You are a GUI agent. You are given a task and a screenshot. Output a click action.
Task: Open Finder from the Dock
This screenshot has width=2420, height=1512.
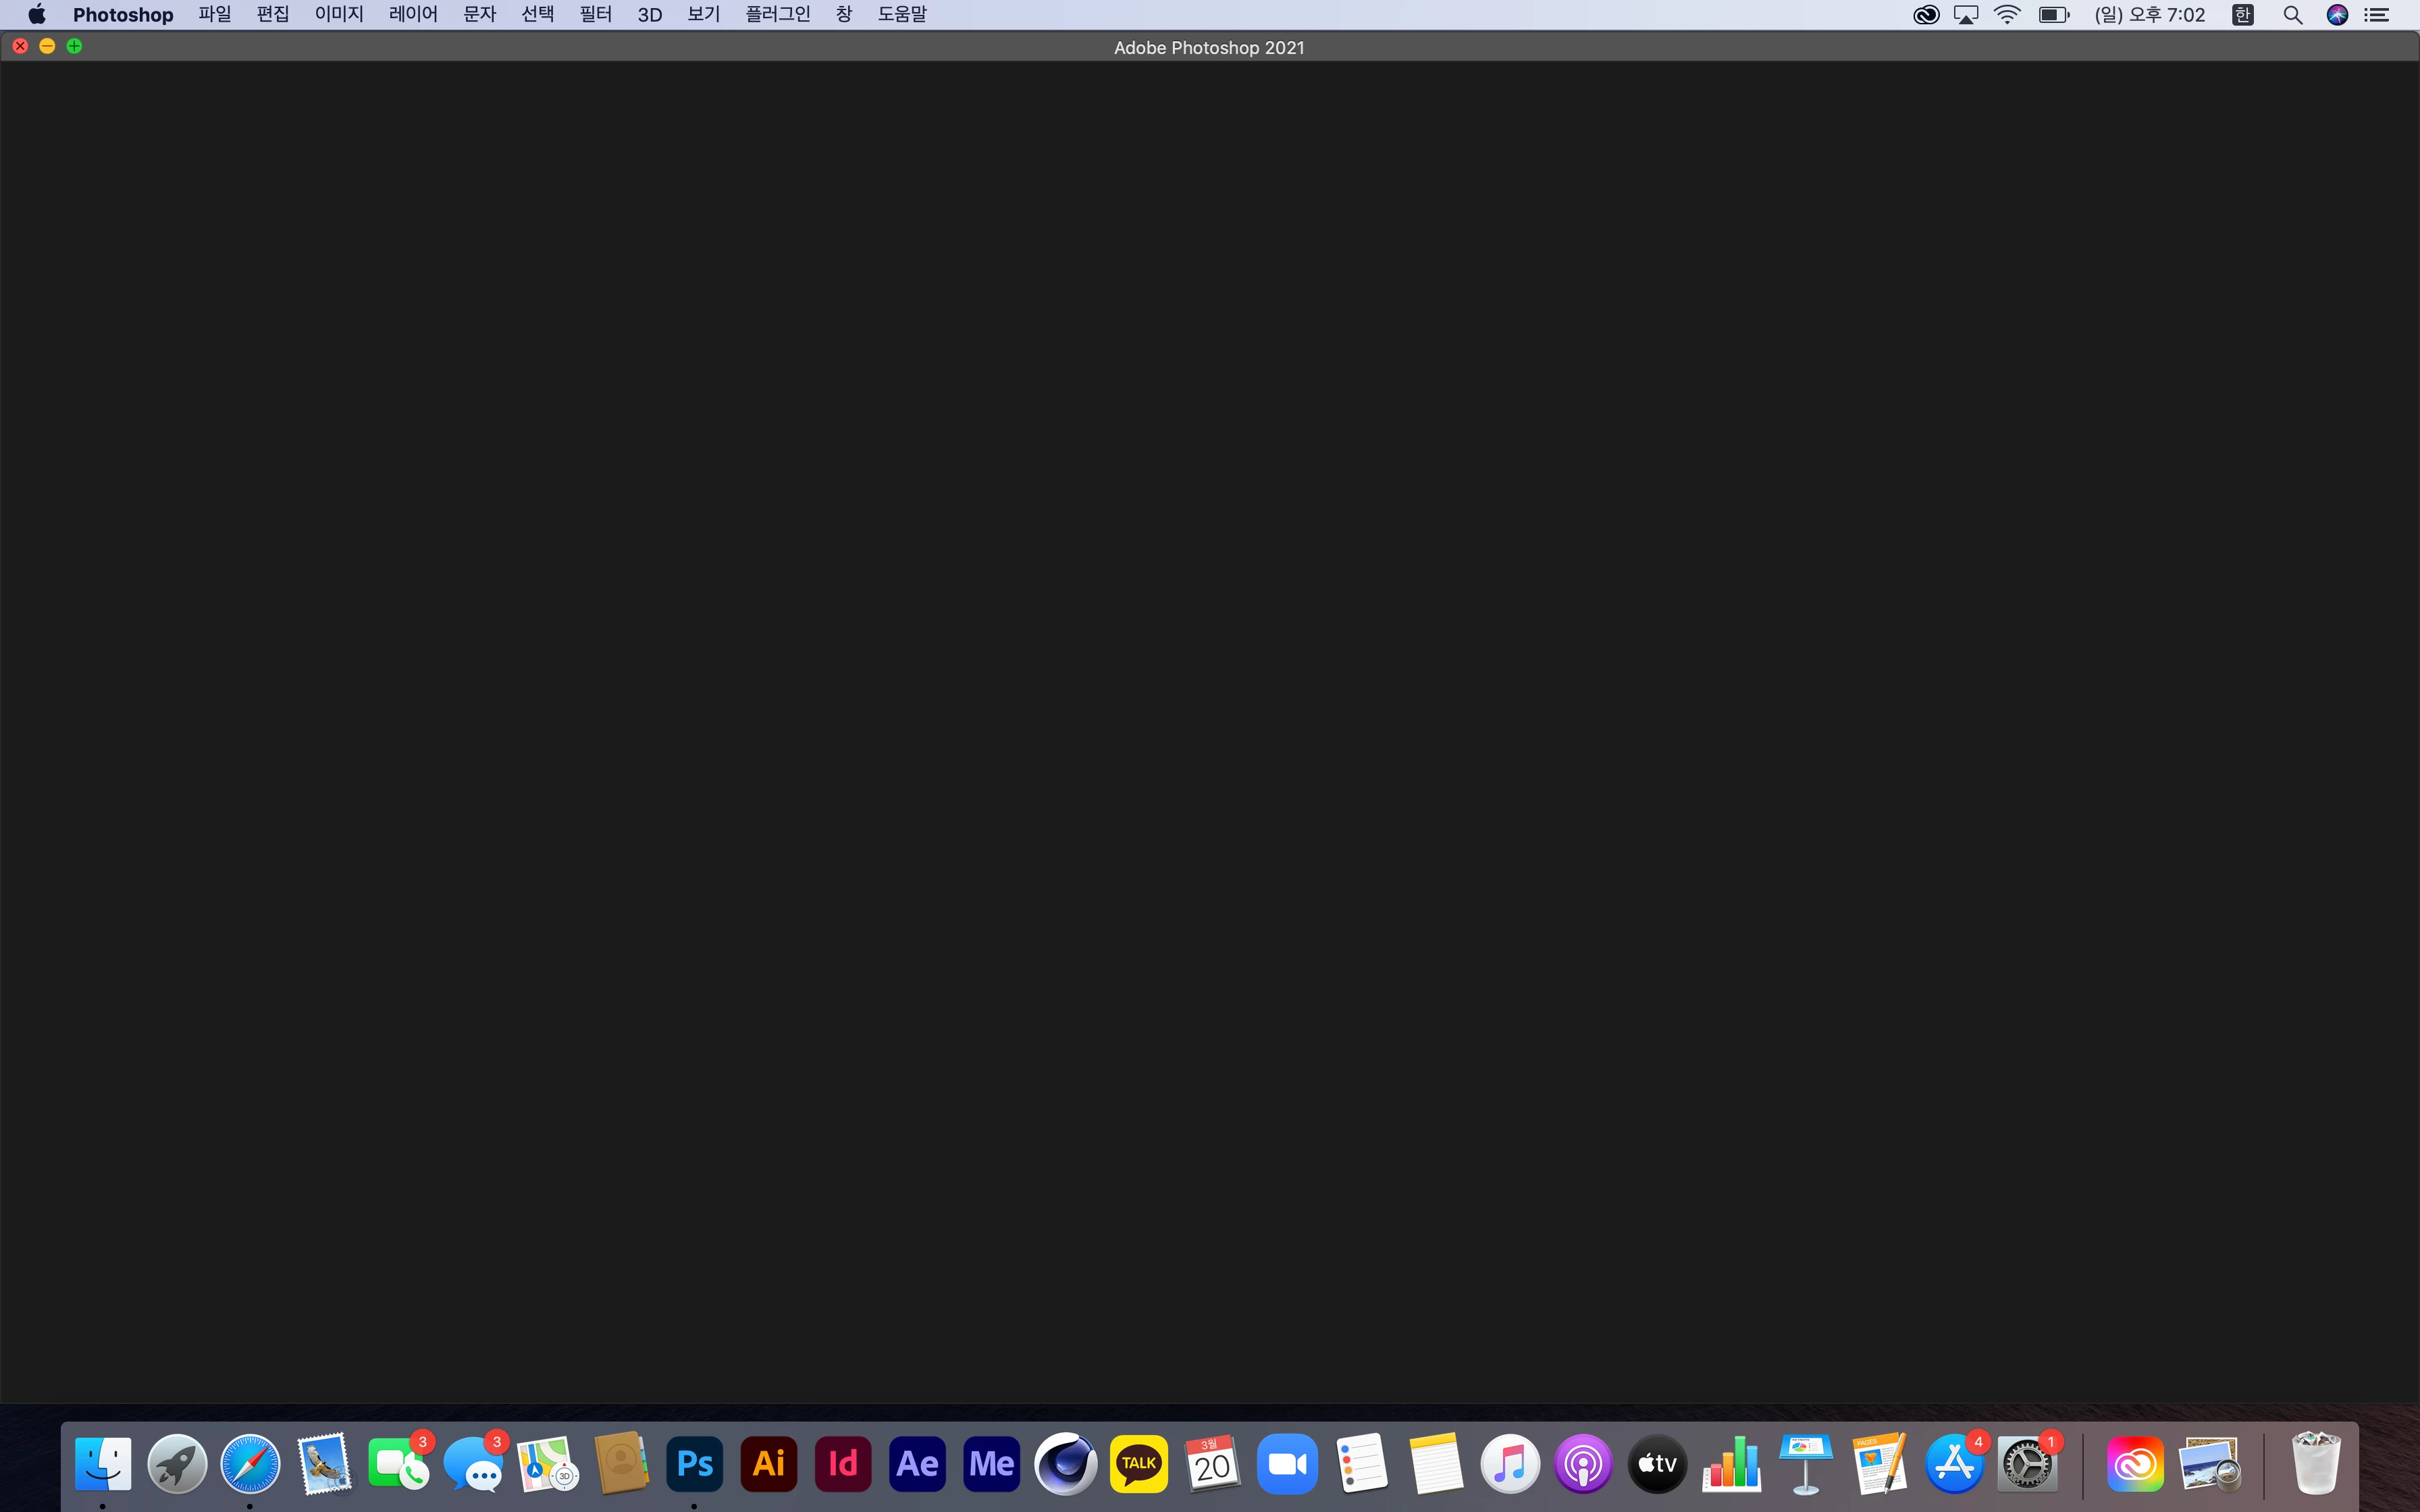[x=103, y=1464]
